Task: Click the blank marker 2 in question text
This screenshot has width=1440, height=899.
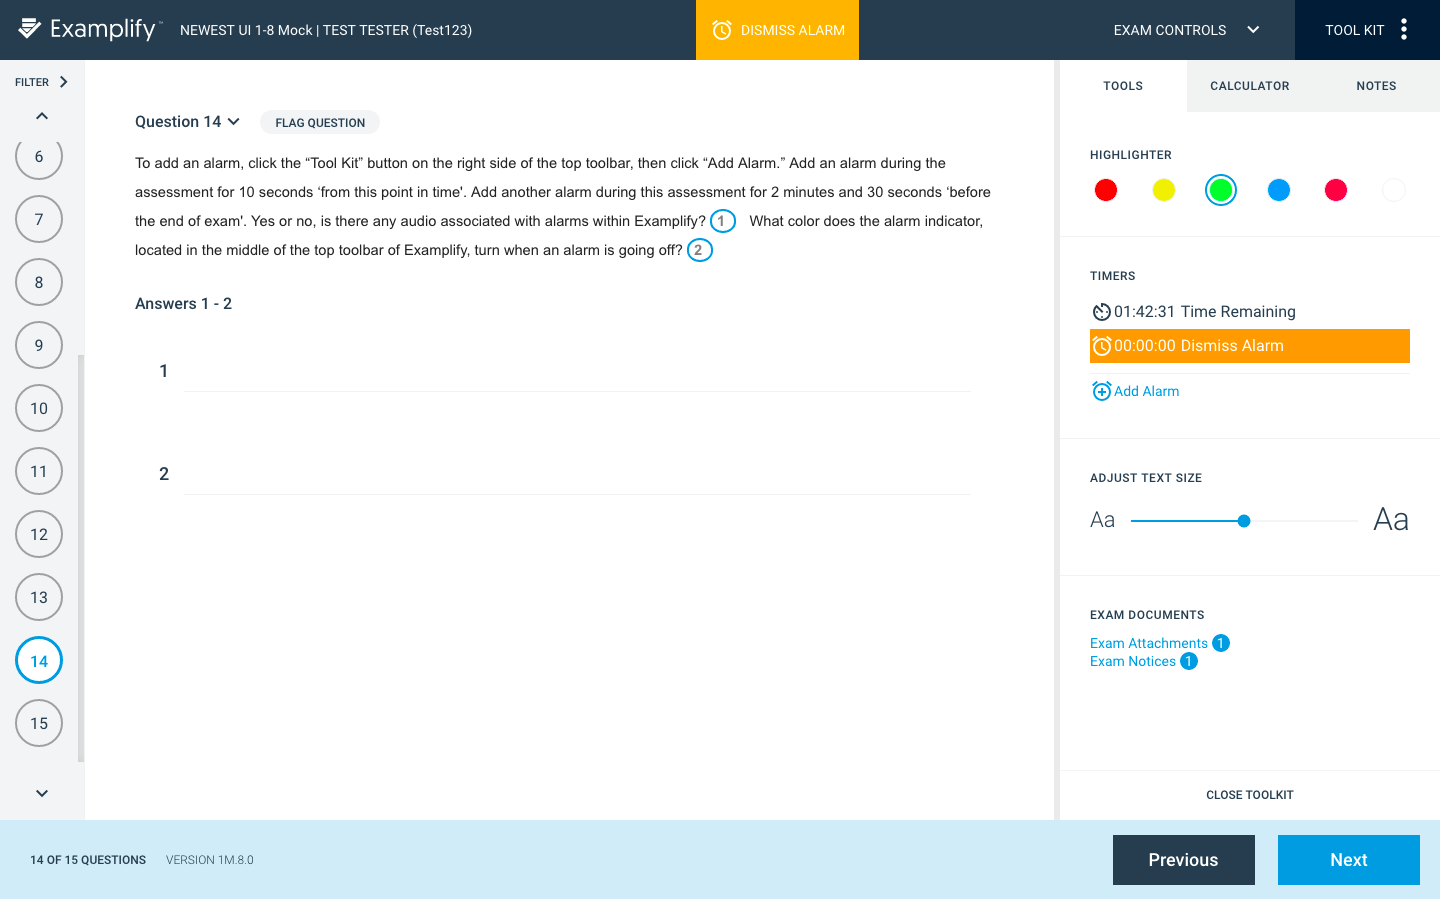Action: pyautogui.click(x=700, y=250)
